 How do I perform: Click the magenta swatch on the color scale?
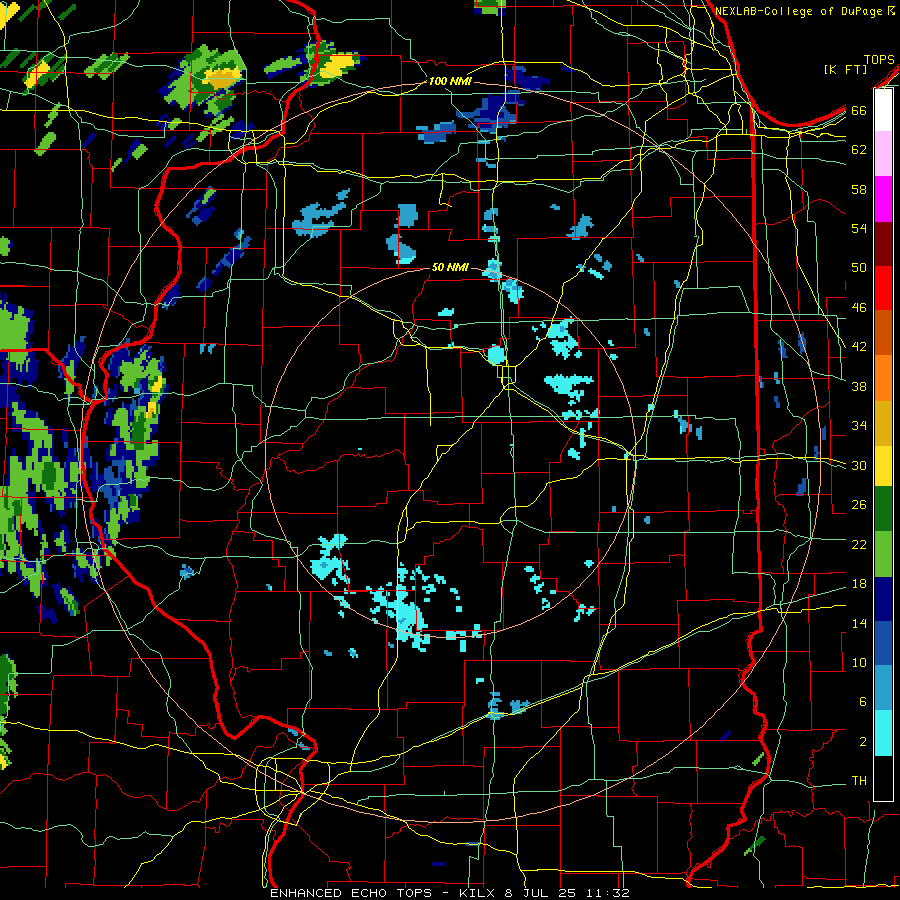[883, 199]
